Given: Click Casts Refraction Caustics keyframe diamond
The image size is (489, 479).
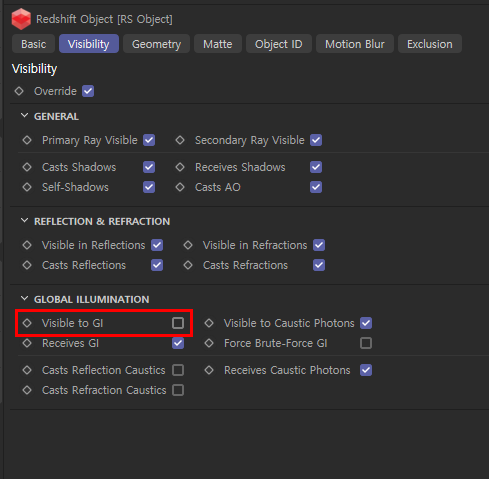Looking at the screenshot, I should tap(27, 390).
